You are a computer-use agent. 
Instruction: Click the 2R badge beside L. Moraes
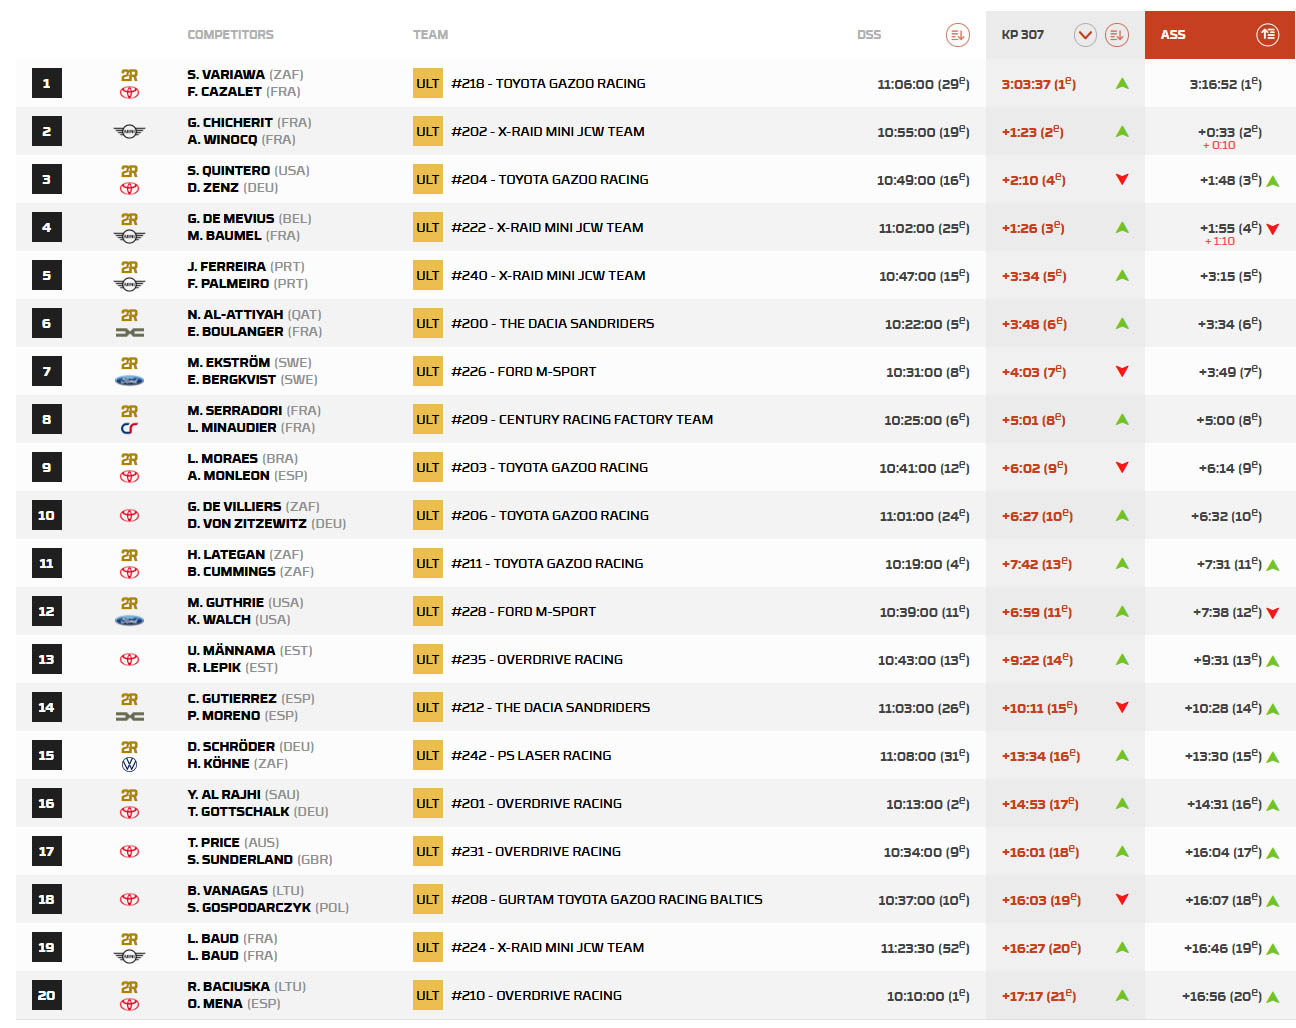pos(129,460)
